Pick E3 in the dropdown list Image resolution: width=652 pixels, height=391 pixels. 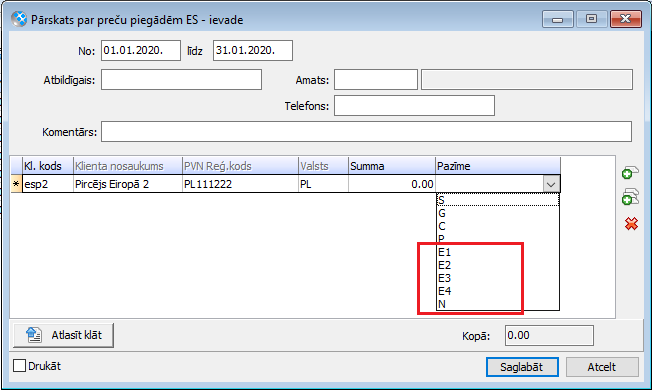pos(498,278)
